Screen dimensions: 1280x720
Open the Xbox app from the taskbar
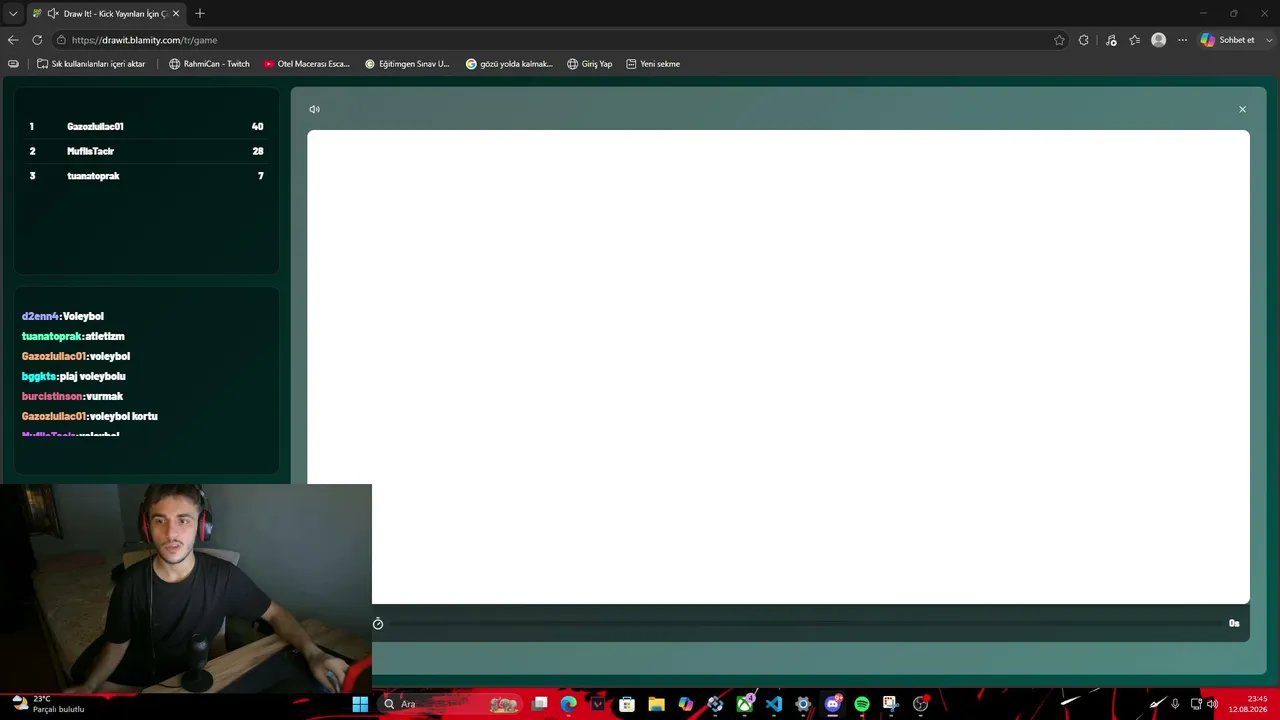(x=745, y=704)
